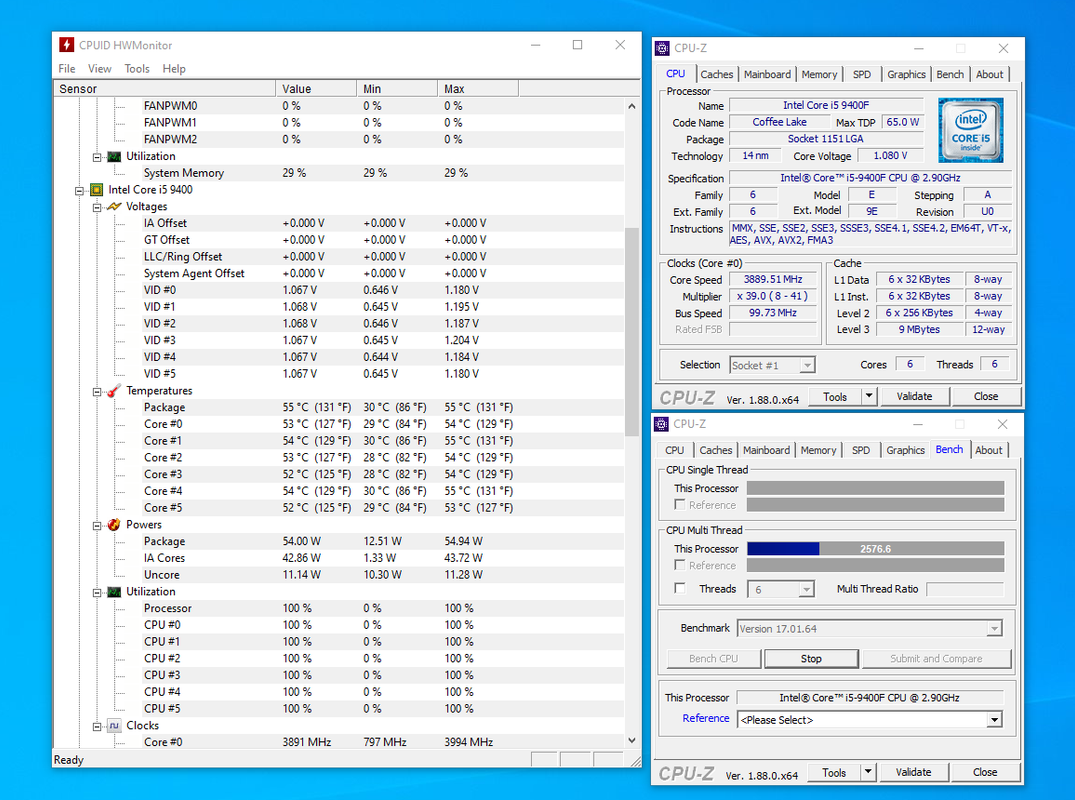This screenshot has height=800, width=1075.
Task: Open the Benchmark version dropdown
Action: click(x=995, y=629)
